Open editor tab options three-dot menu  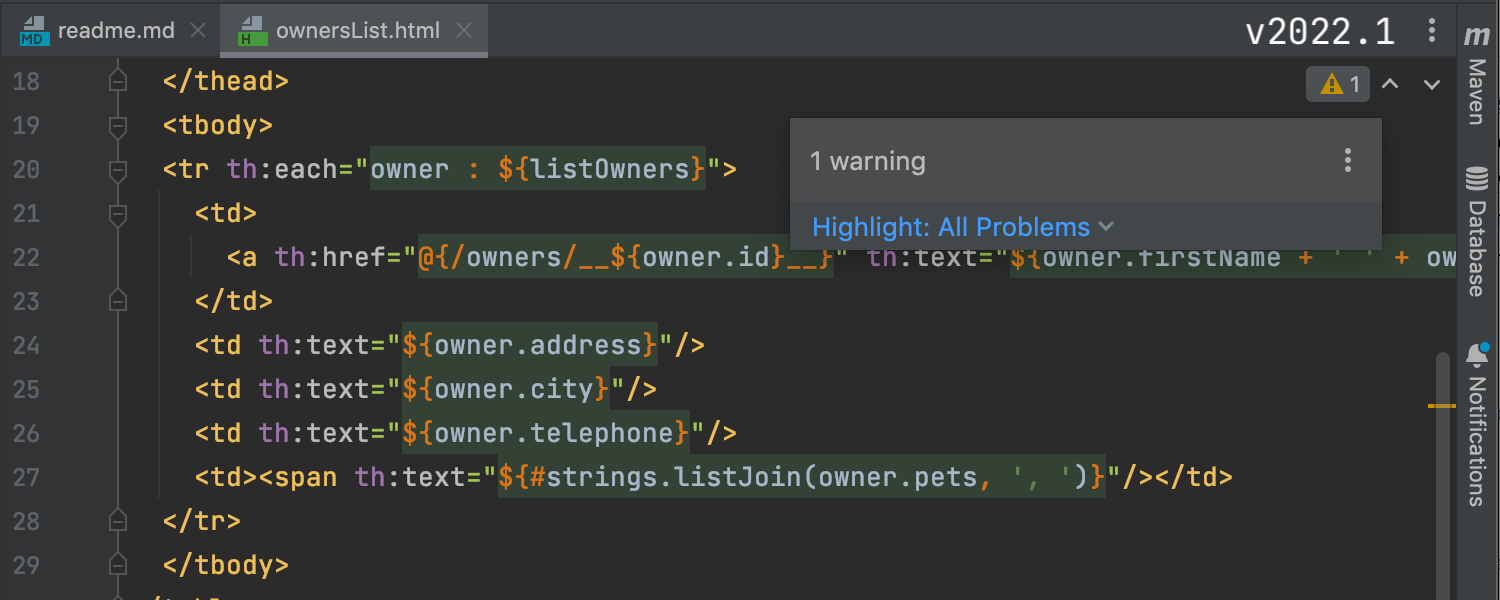[1432, 31]
